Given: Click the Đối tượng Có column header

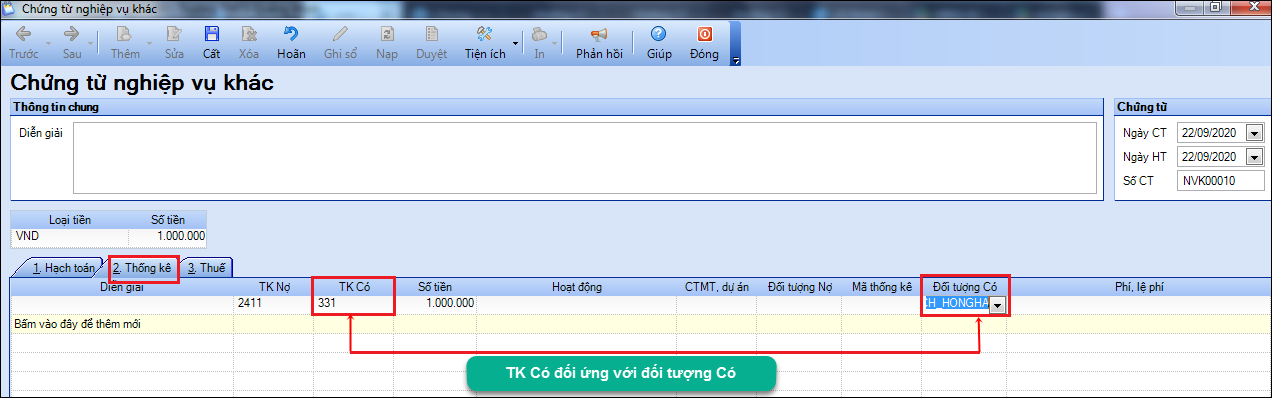Looking at the screenshot, I should 964,287.
